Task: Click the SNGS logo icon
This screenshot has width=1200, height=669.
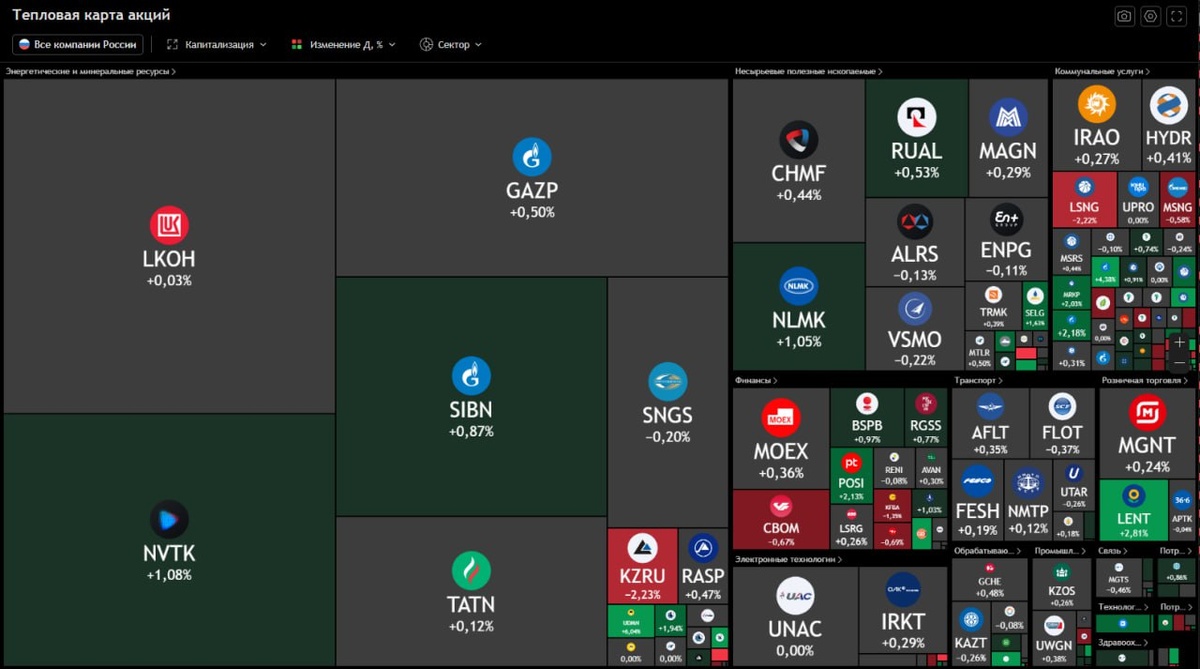Action: pyautogui.click(x=667, y=381)
